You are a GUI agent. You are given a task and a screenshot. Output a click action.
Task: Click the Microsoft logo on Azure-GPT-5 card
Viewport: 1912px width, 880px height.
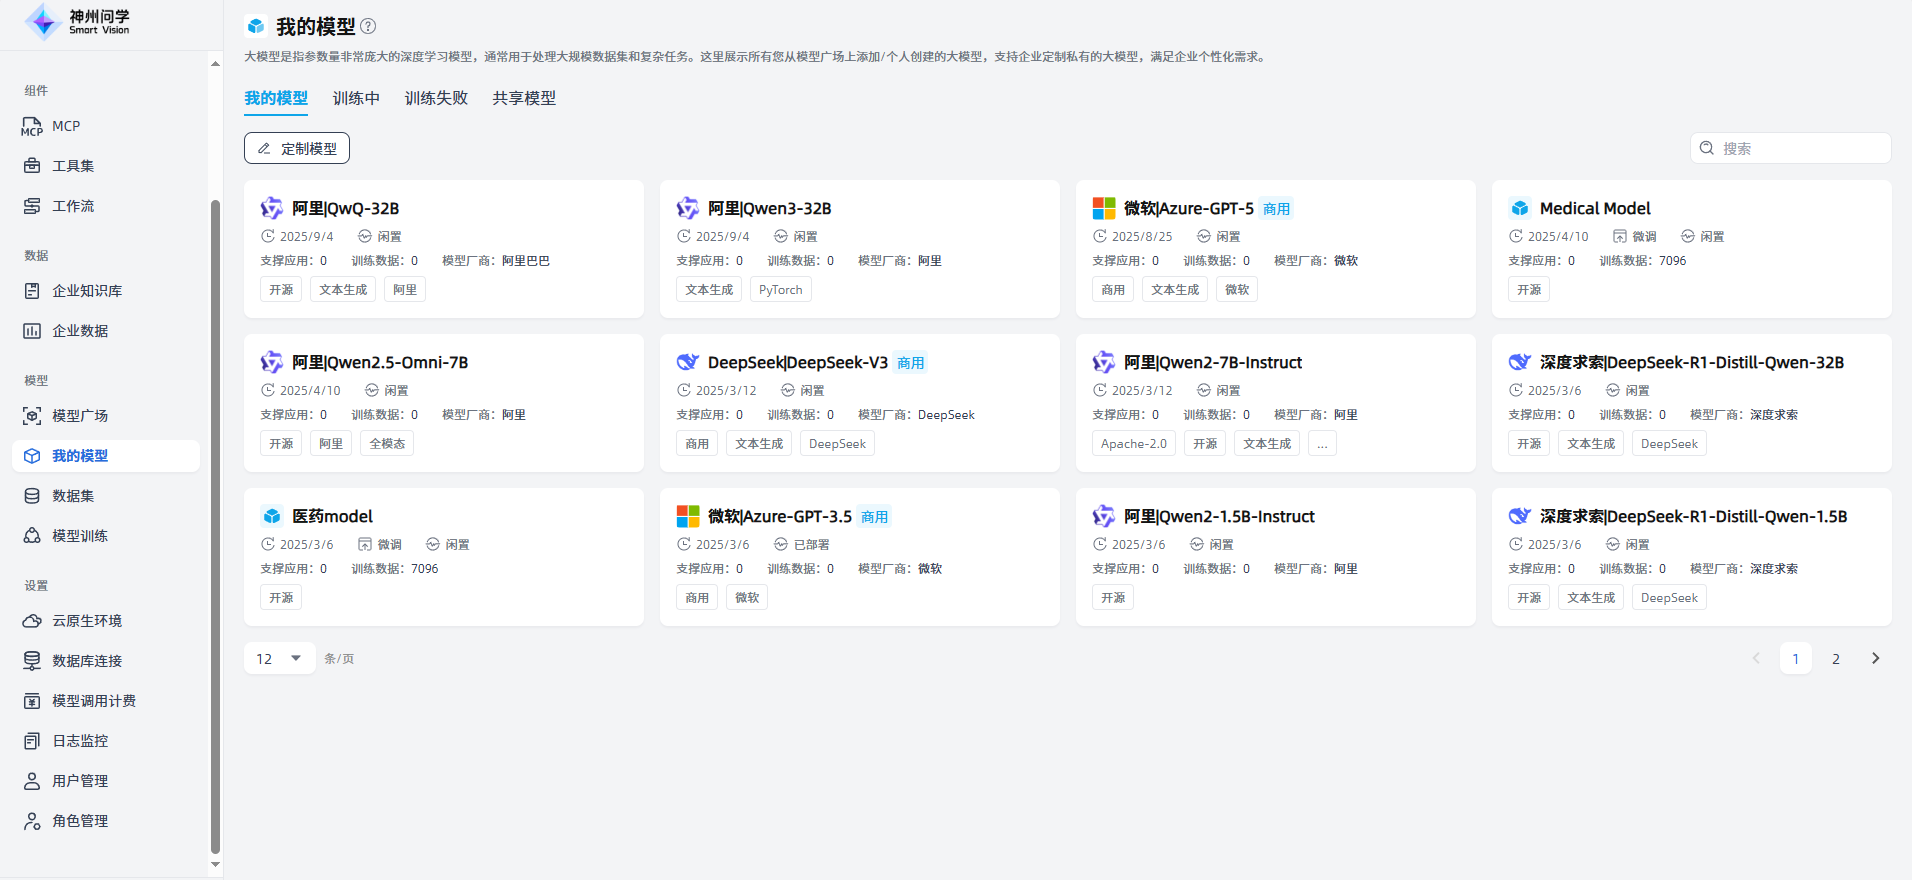click(1104, 208)
